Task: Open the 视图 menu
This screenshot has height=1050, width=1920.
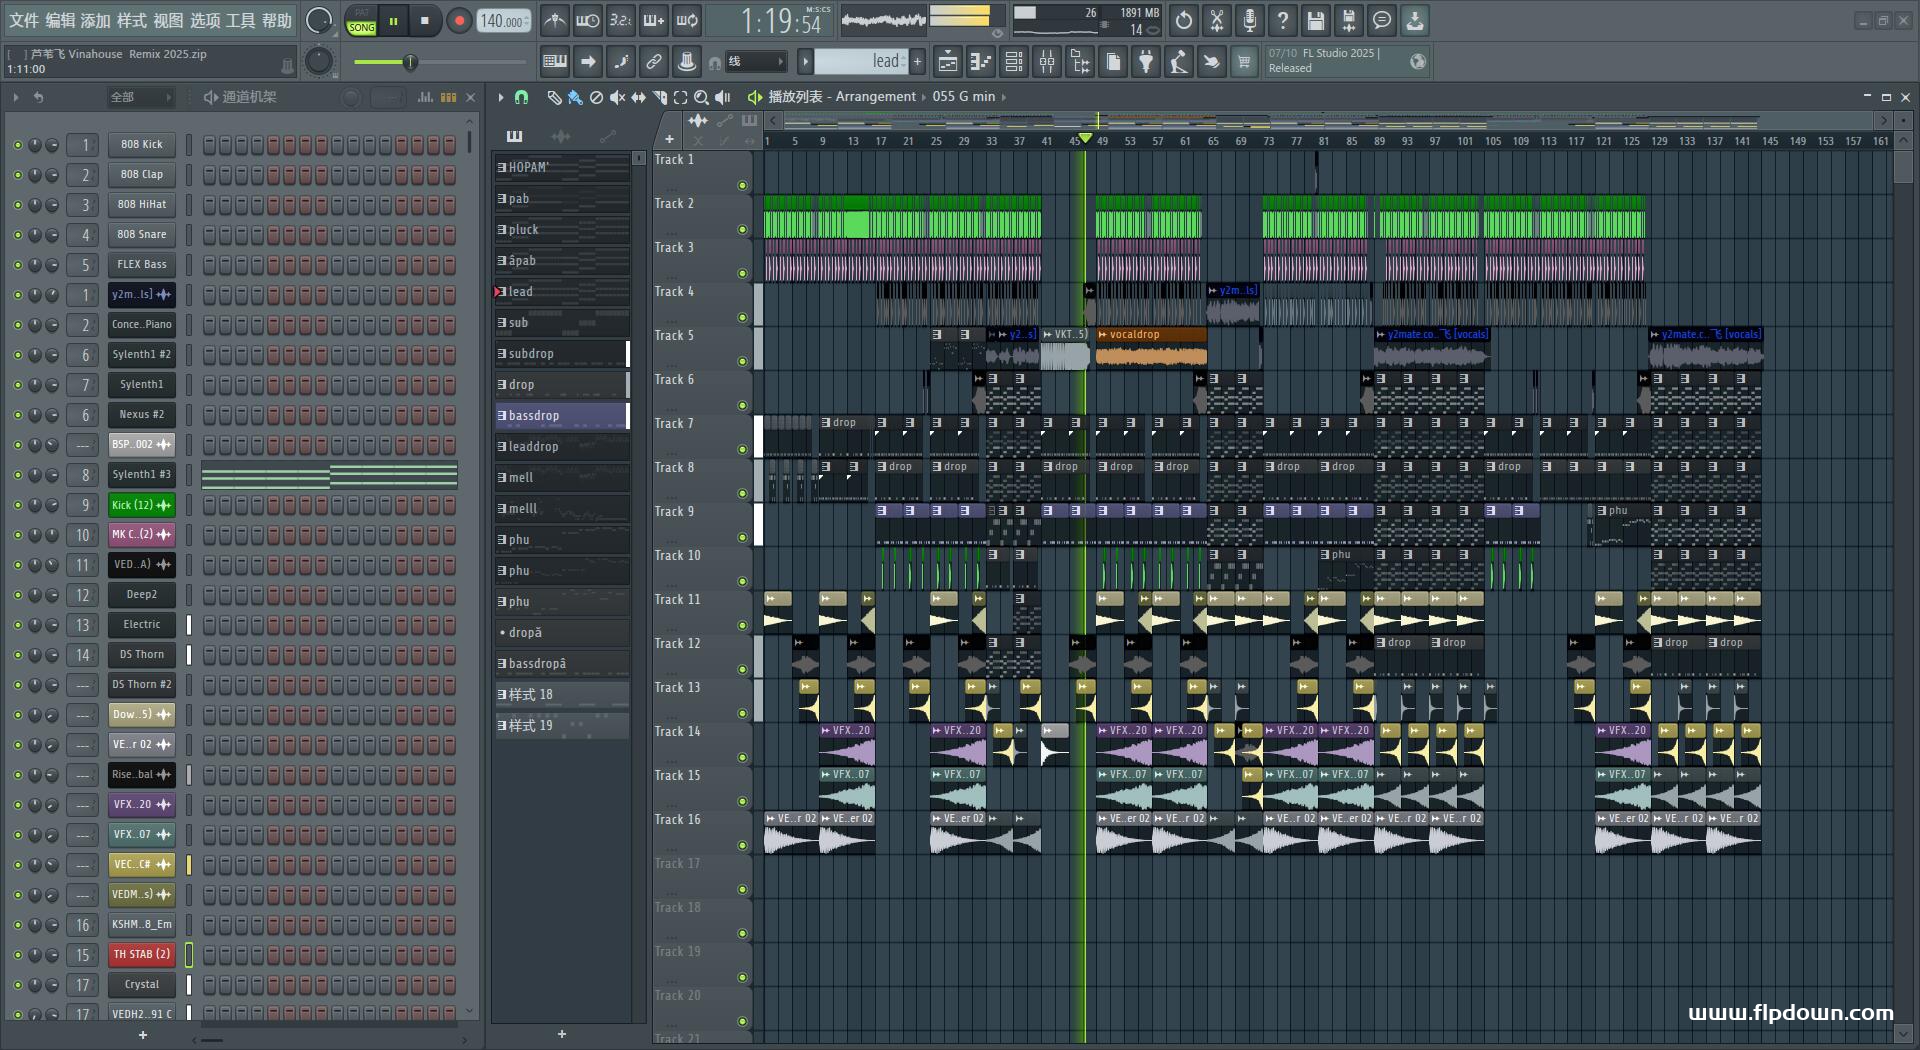Action: pos(168,20)
